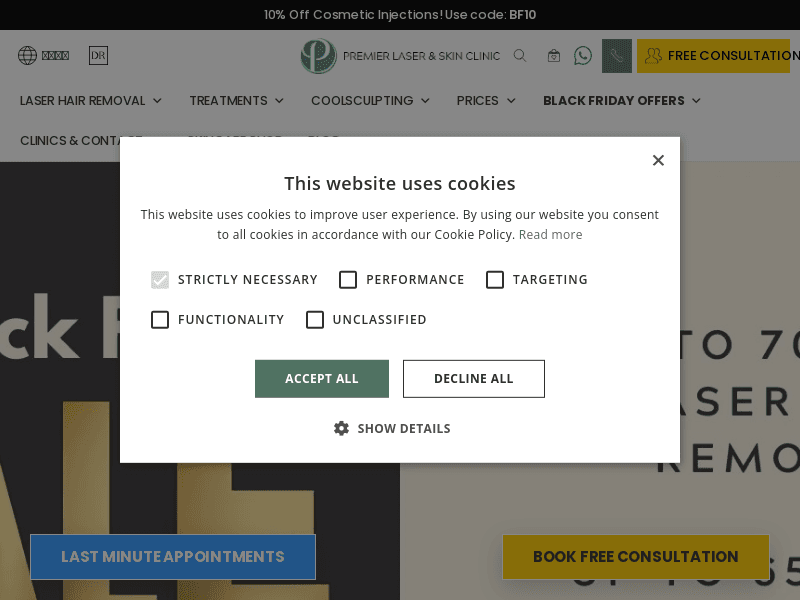Click the Show Details gear icon
This screenshot has height=600, width=800.
coord(342,428)
